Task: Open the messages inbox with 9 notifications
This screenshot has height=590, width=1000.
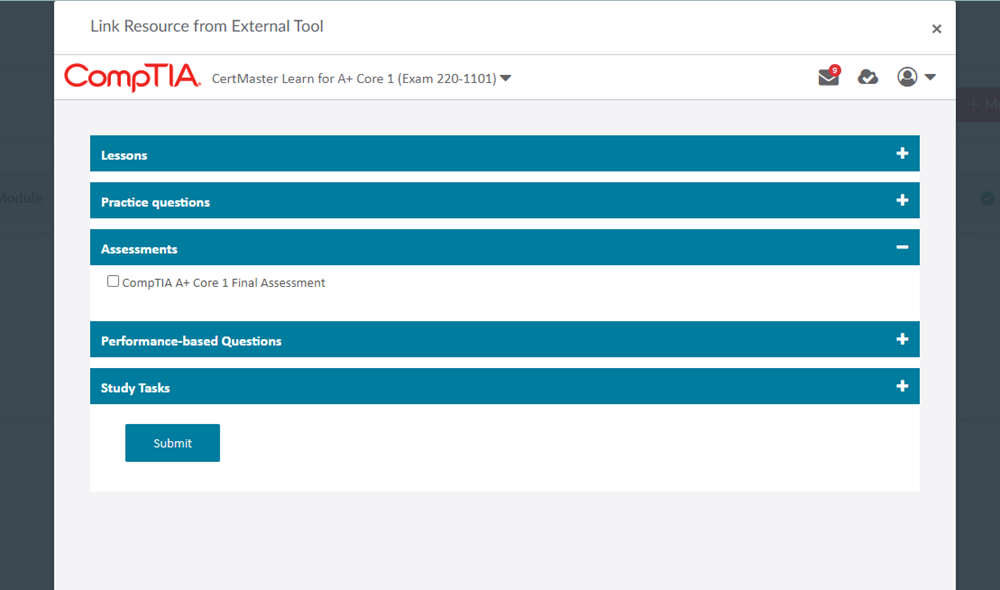Action: pyautogui.click(x=828, y=77)
